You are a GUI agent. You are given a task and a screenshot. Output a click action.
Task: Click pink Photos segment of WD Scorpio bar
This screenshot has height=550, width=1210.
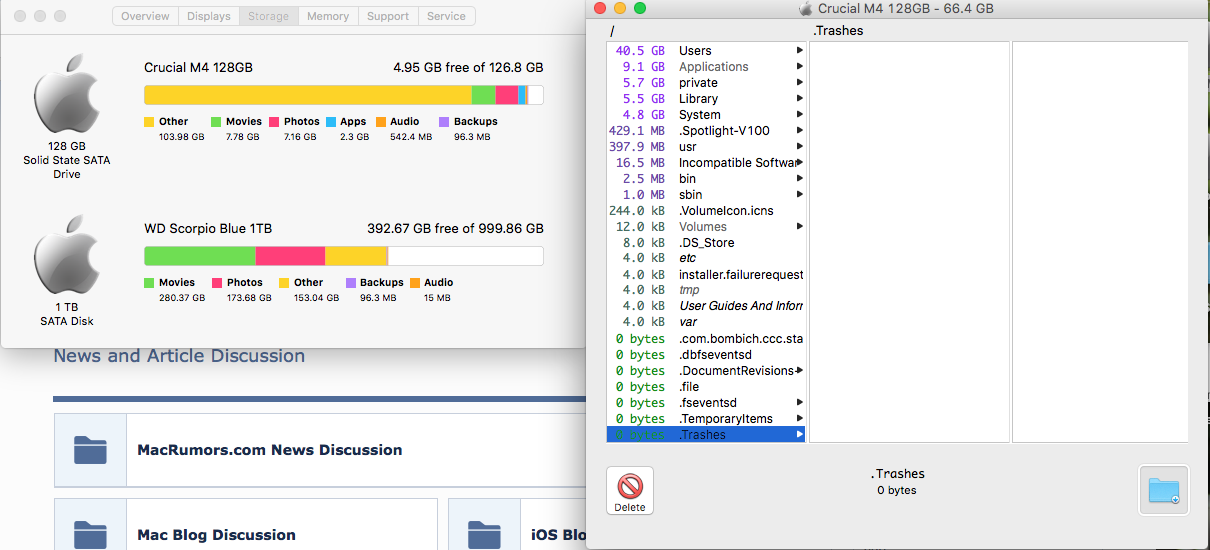pyautogui.click(x=290, y=256)
